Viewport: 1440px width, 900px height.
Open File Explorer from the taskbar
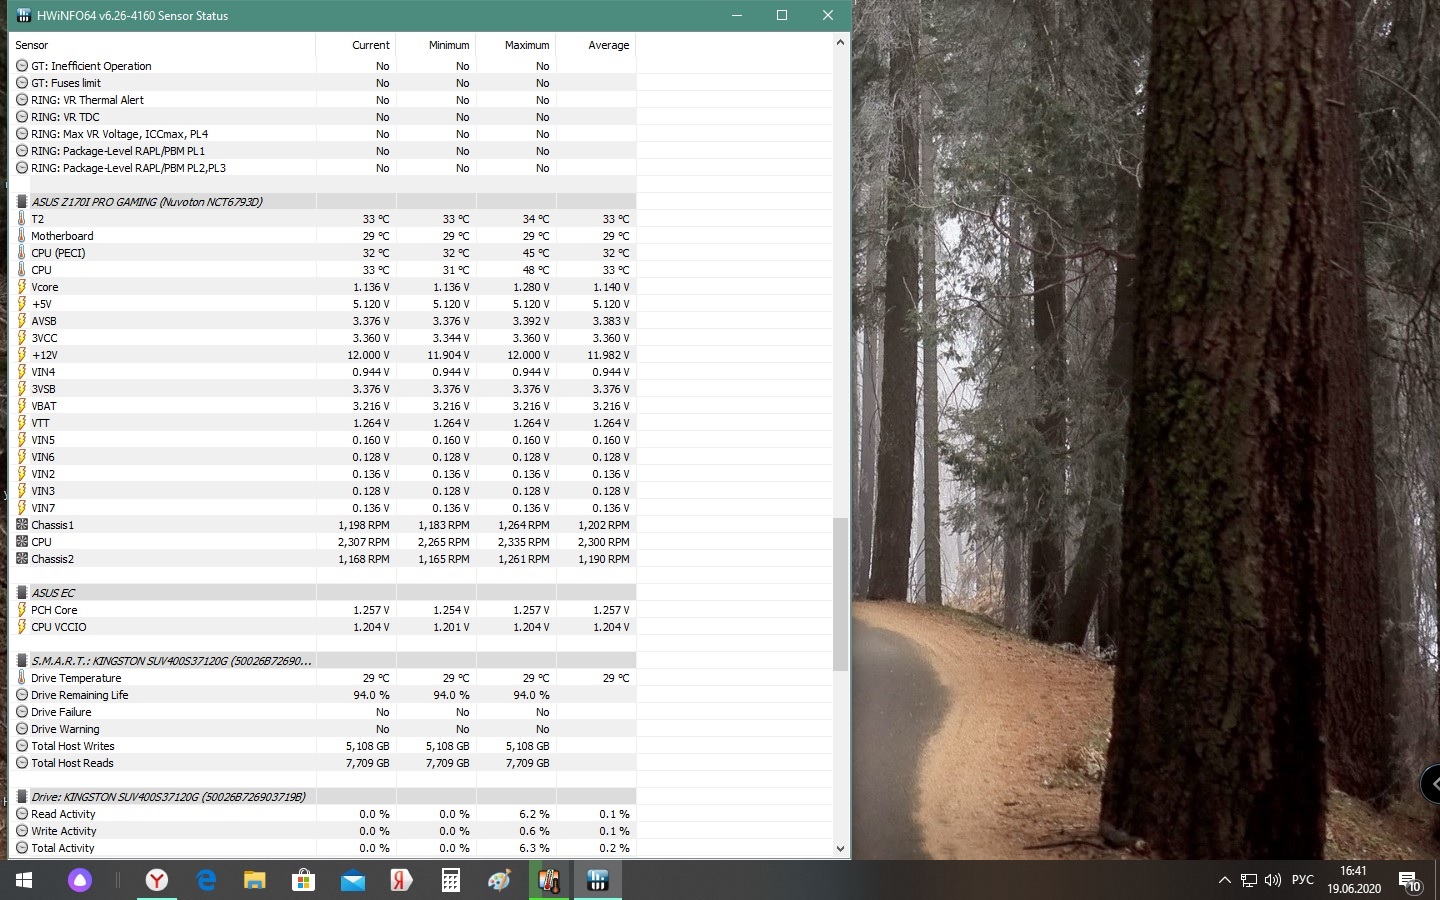tap(255, 880)
